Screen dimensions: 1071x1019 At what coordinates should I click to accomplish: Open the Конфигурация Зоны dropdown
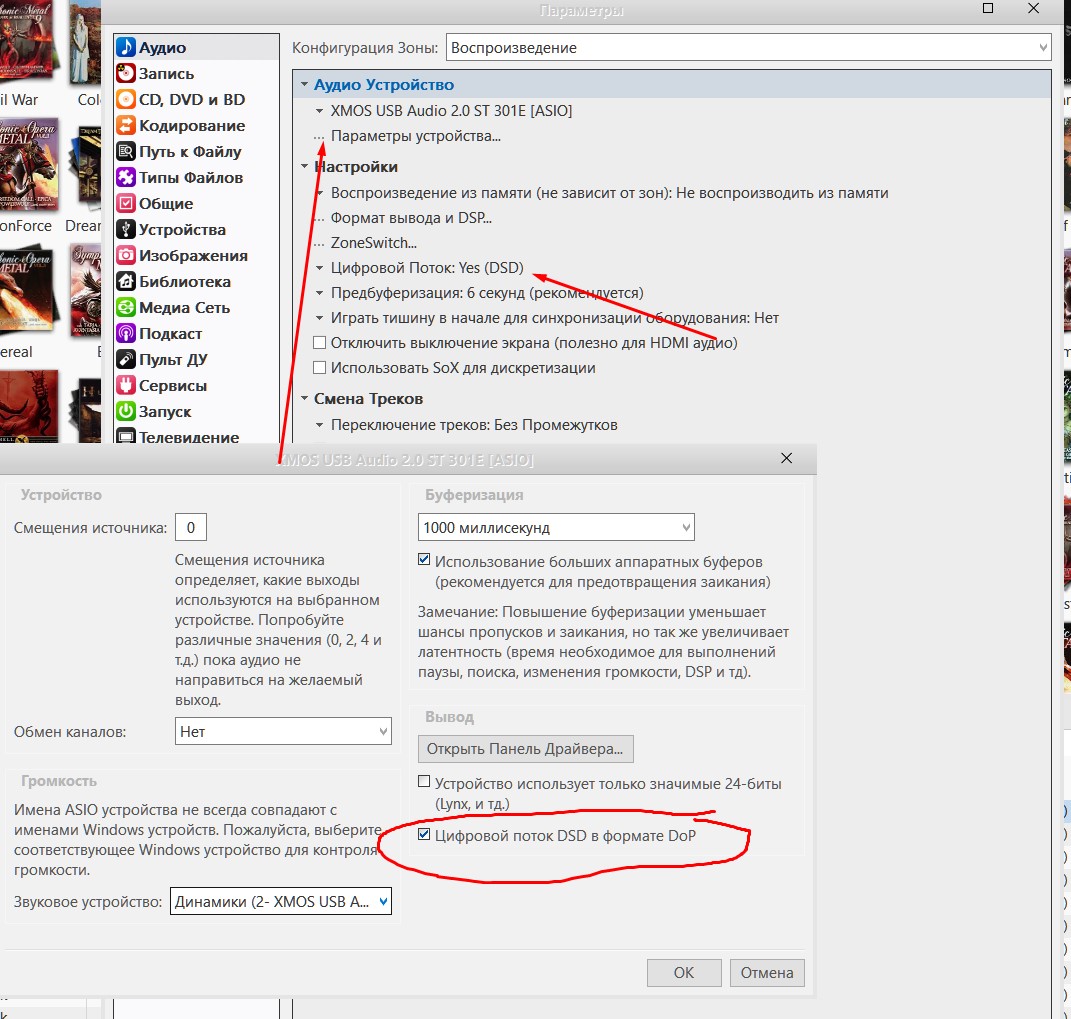coord(747,48)
